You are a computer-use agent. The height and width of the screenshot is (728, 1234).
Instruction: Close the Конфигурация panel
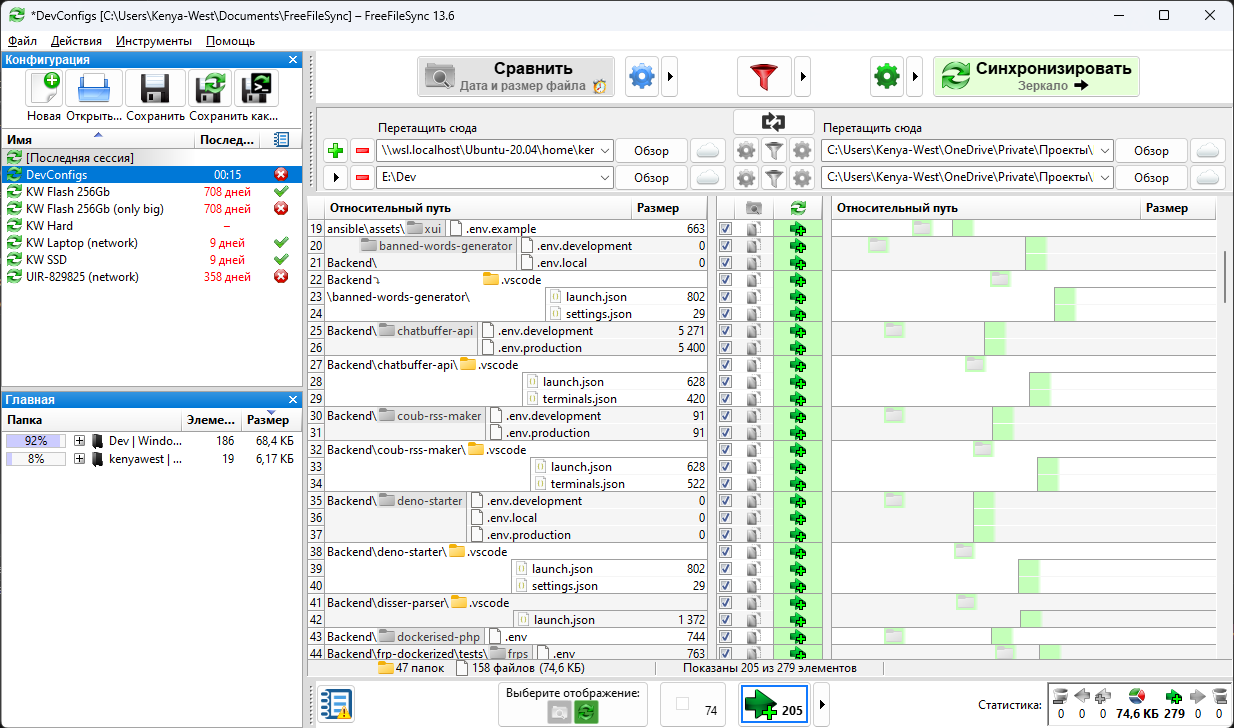(x=293, y=60)
